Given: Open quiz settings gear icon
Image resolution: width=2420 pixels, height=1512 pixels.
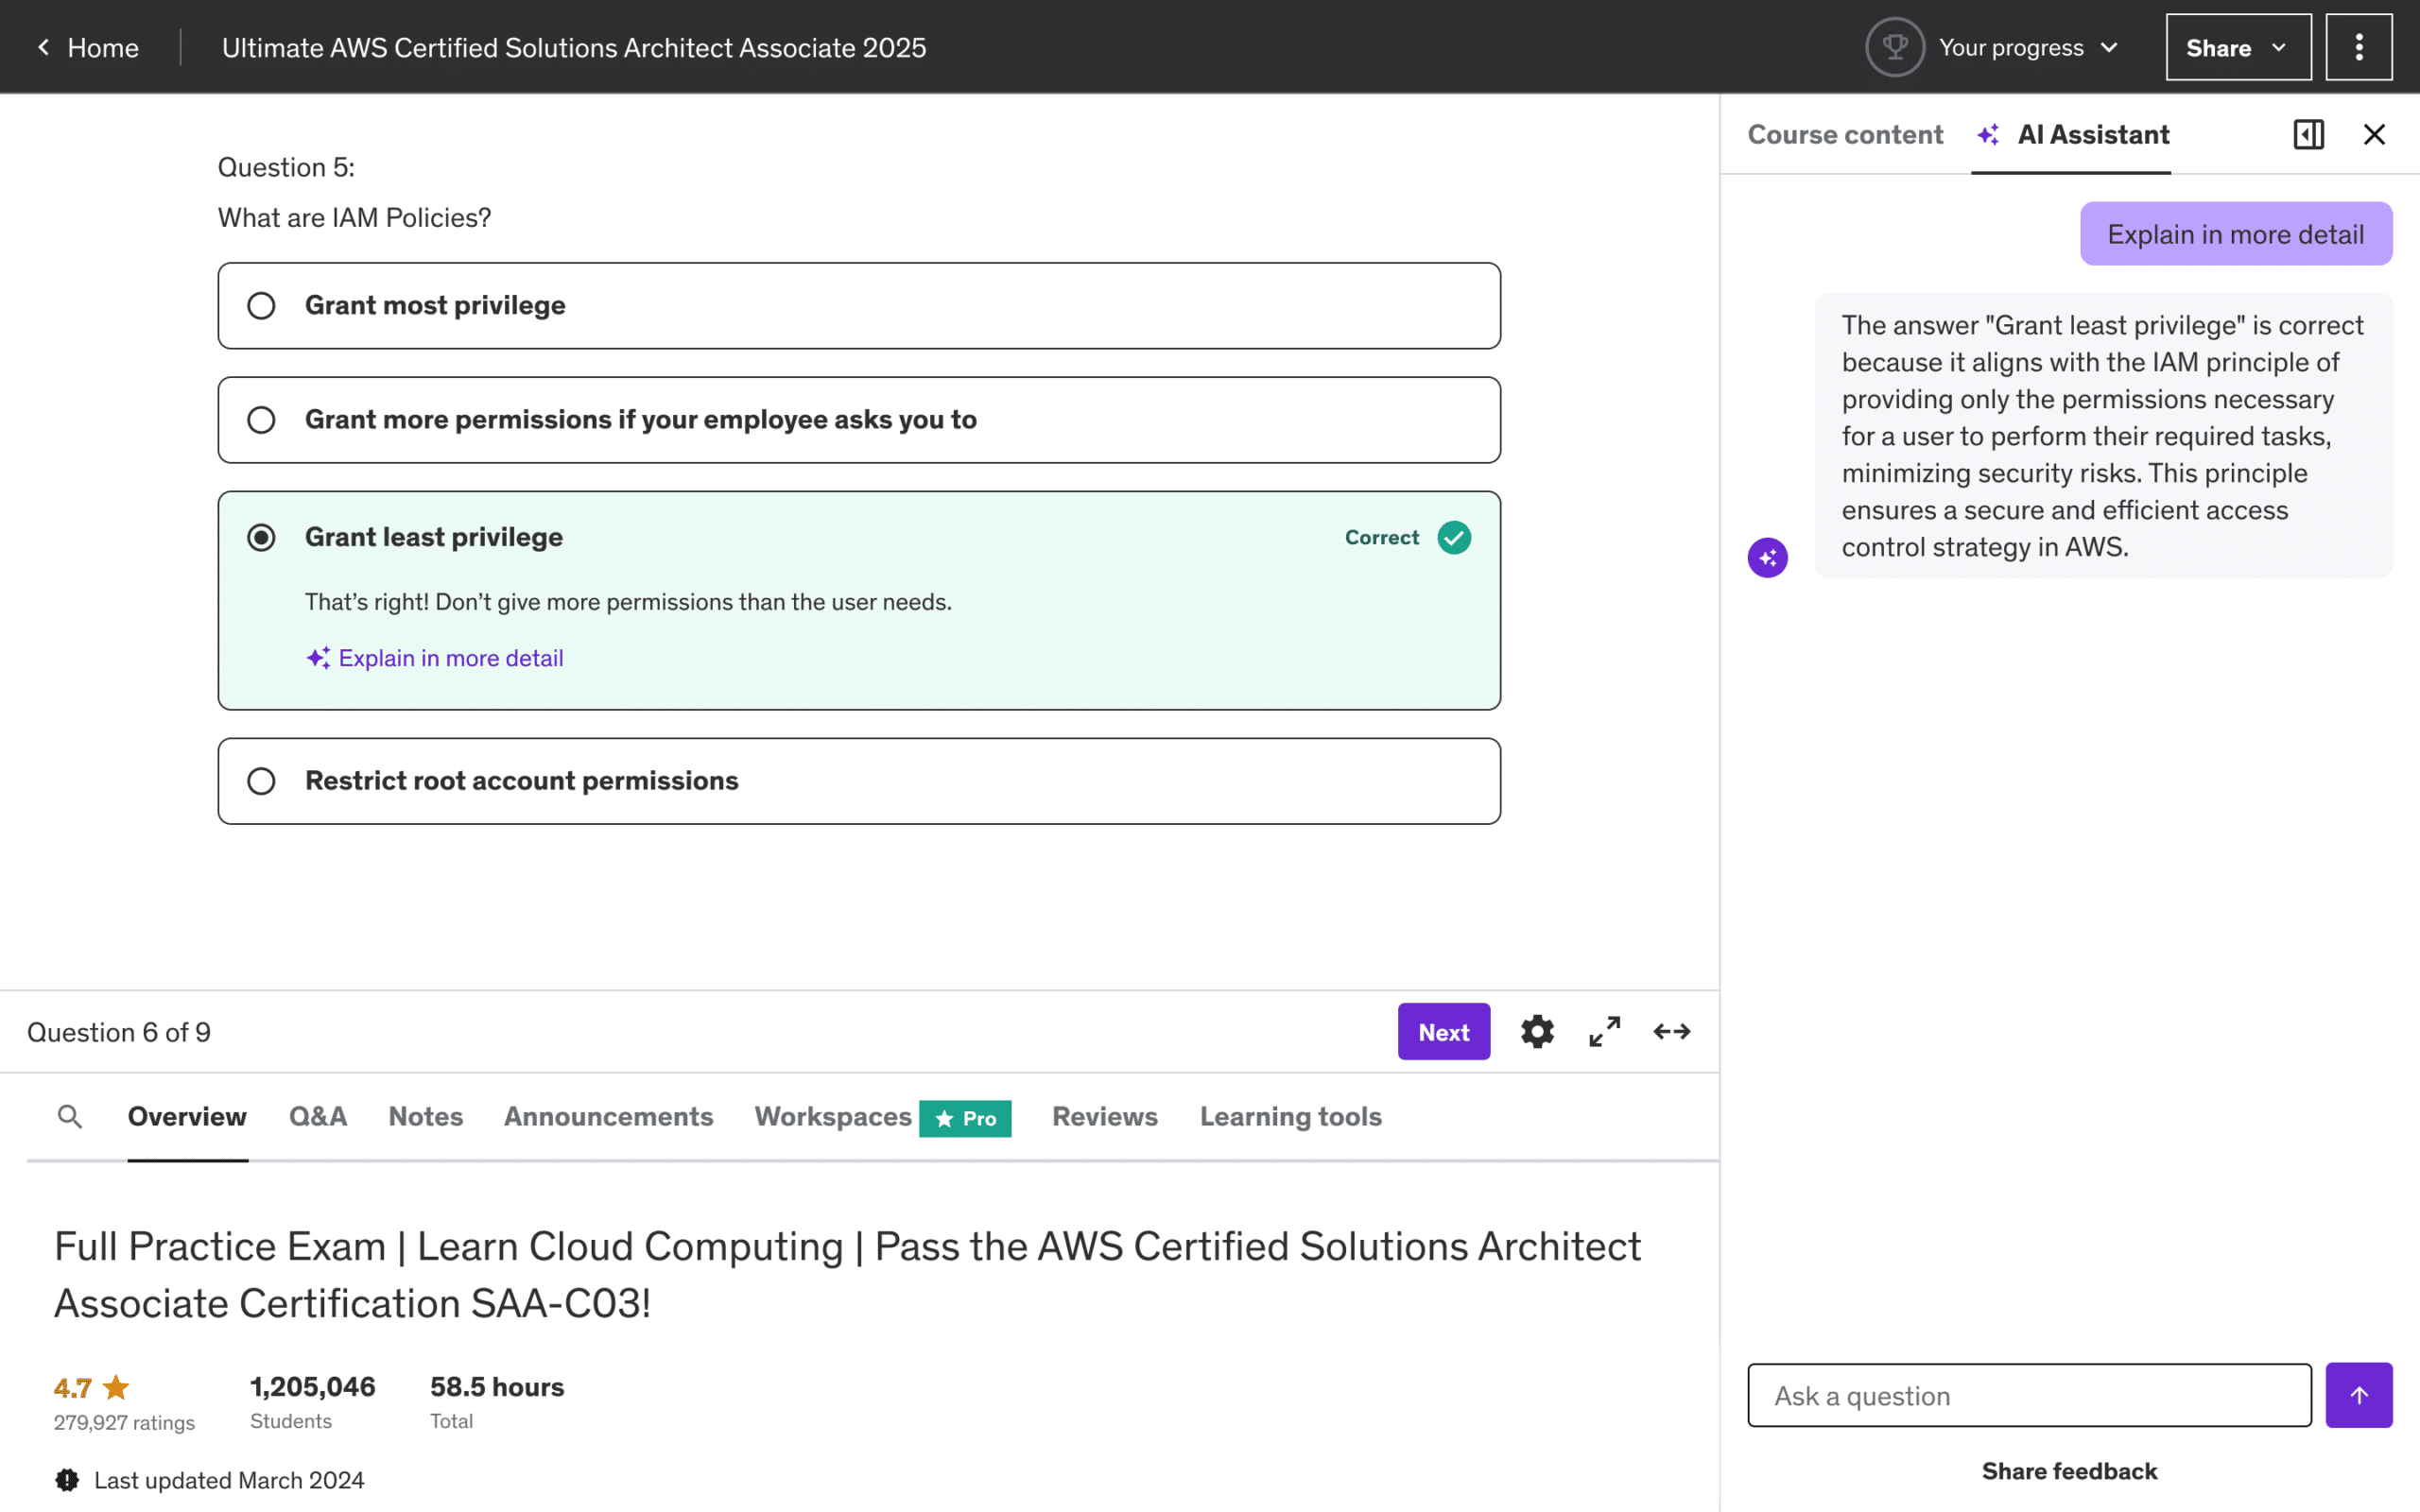Looking at the screenshot, I should [1537, 1031].
